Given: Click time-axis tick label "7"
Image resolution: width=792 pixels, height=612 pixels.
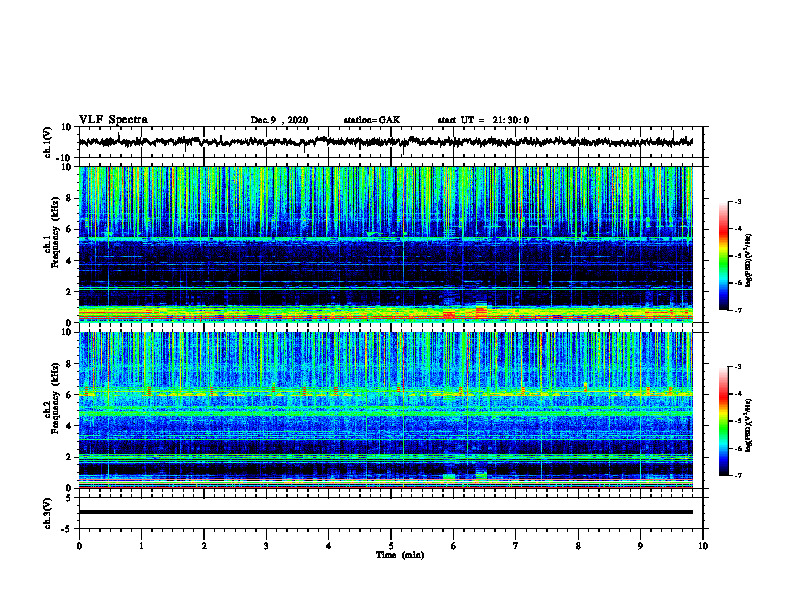Looking at the screenshot, I should coord(516,546).
